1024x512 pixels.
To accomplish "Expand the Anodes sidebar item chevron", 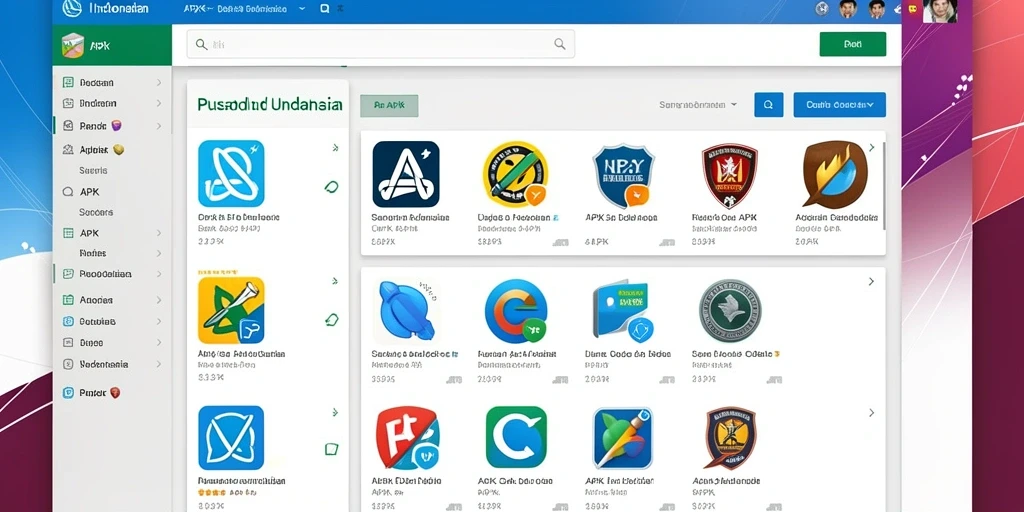I will tap(159, 300).
